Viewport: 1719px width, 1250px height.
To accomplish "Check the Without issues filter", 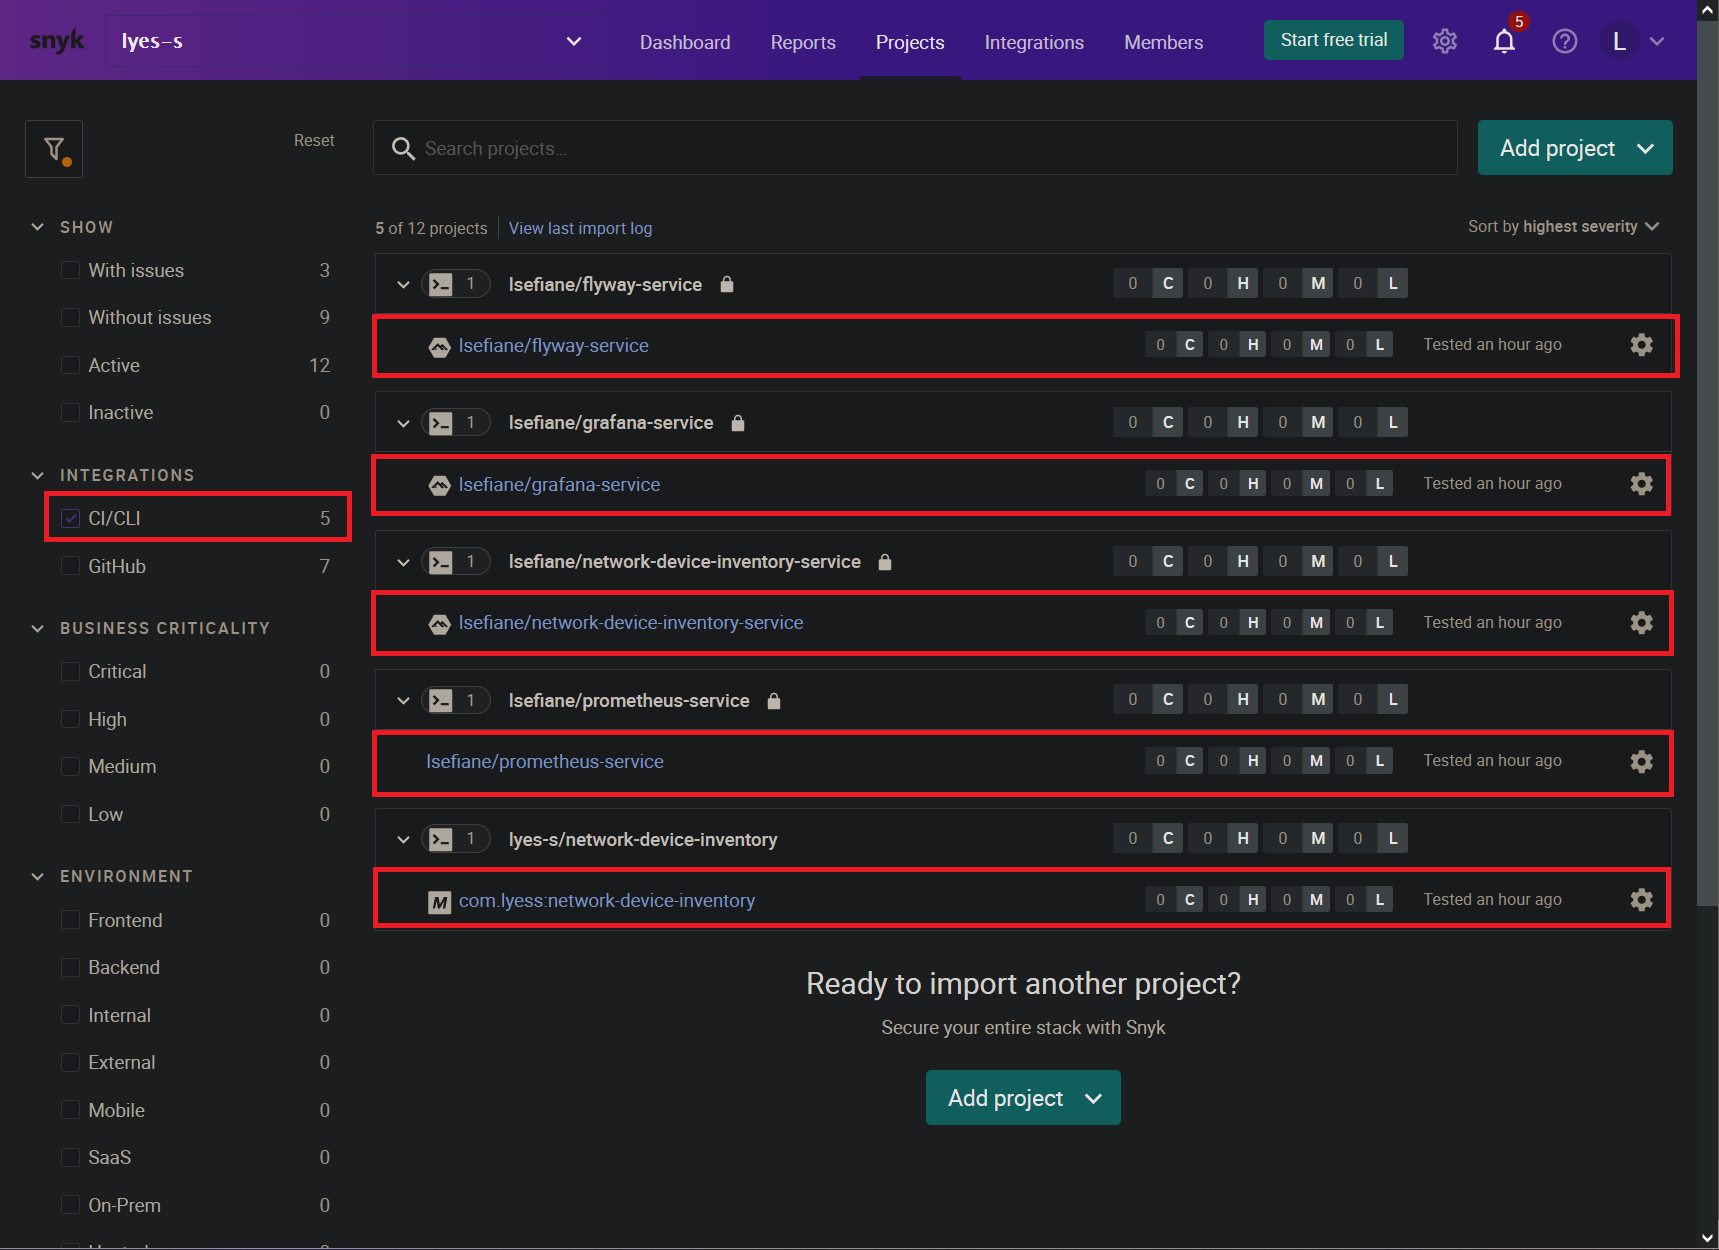I will pyautogui.click(x=70, y=317).
